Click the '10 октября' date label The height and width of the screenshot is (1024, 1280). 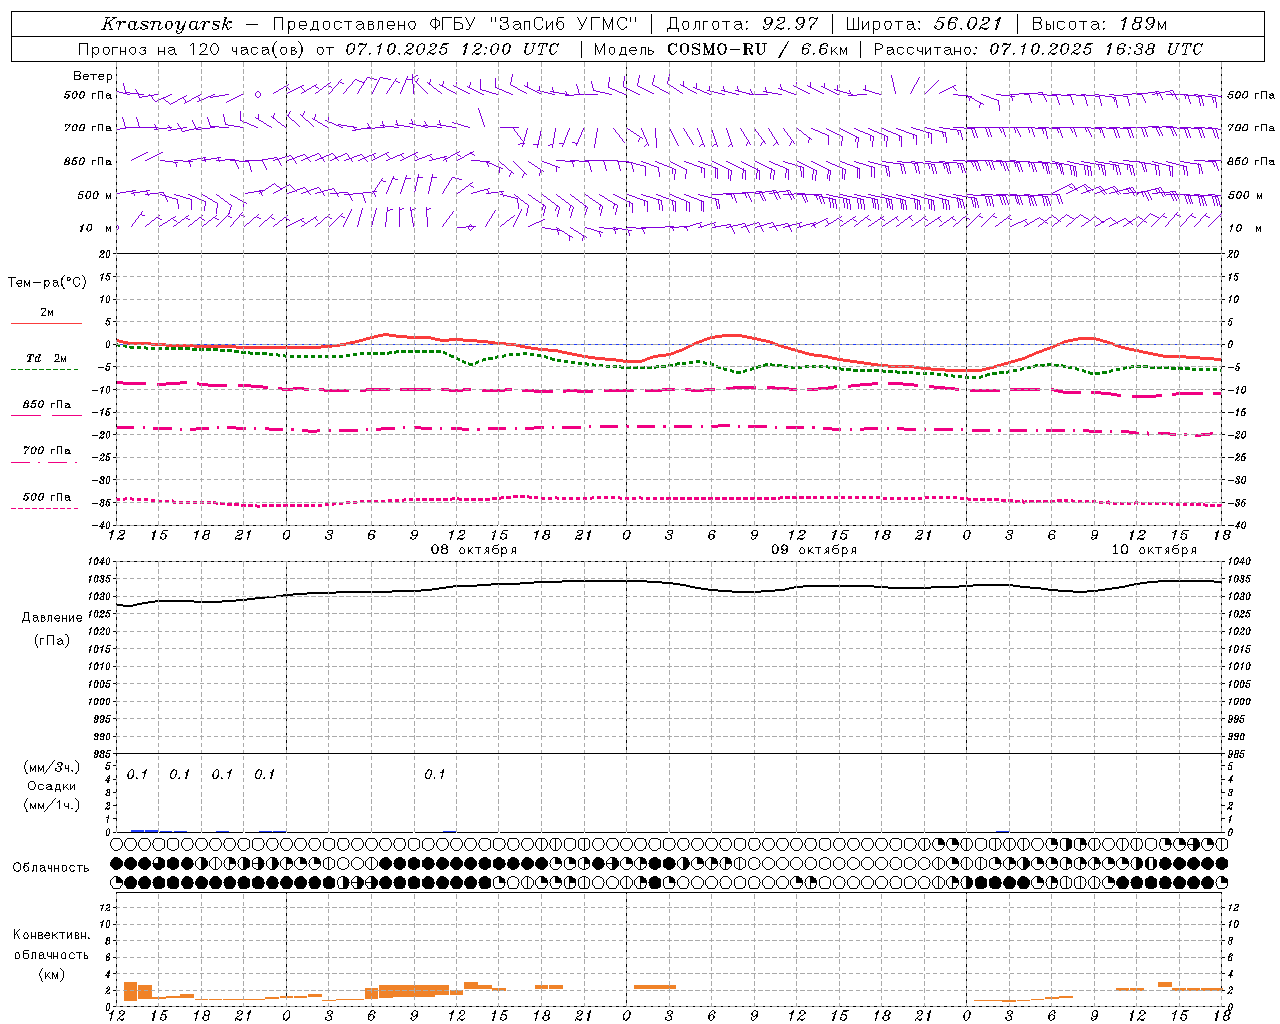[1154, 550]
